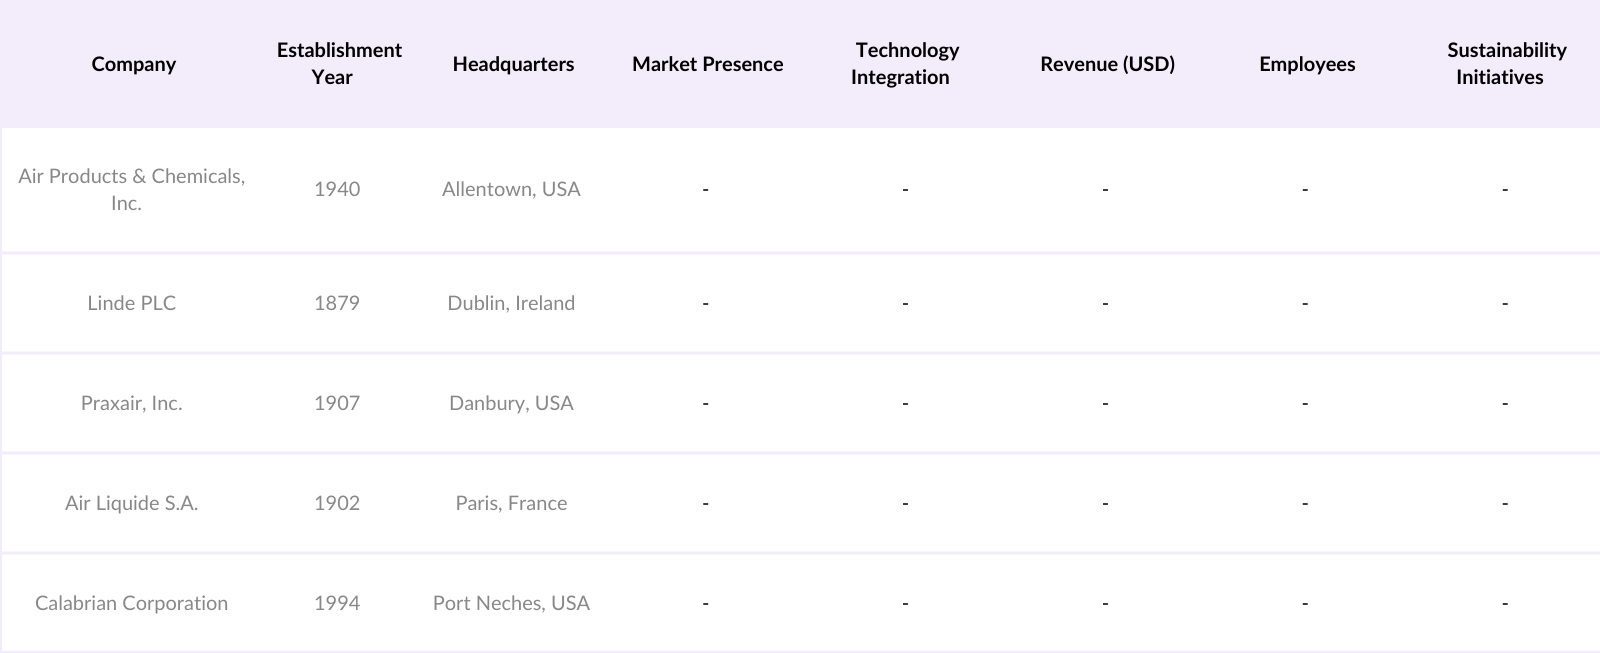Screen dimensions: 1600x653
Task: Click the Company column header
Action: (133, 64)
